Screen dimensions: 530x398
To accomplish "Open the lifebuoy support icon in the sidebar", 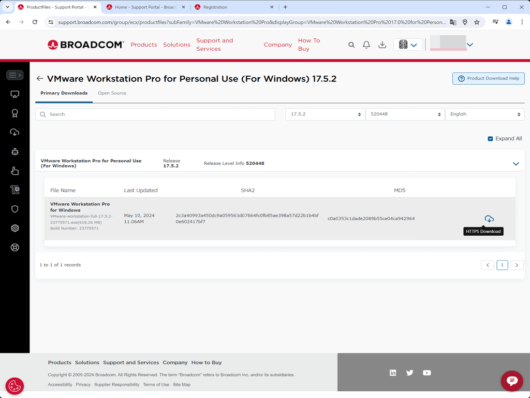I will [x=15, y=247].
